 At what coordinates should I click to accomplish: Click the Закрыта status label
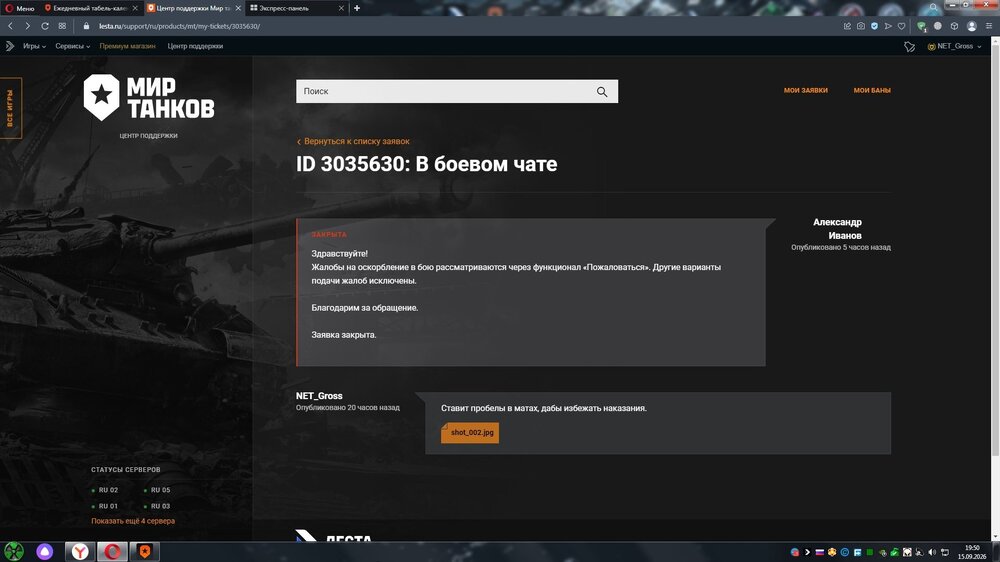click(329, 234)
